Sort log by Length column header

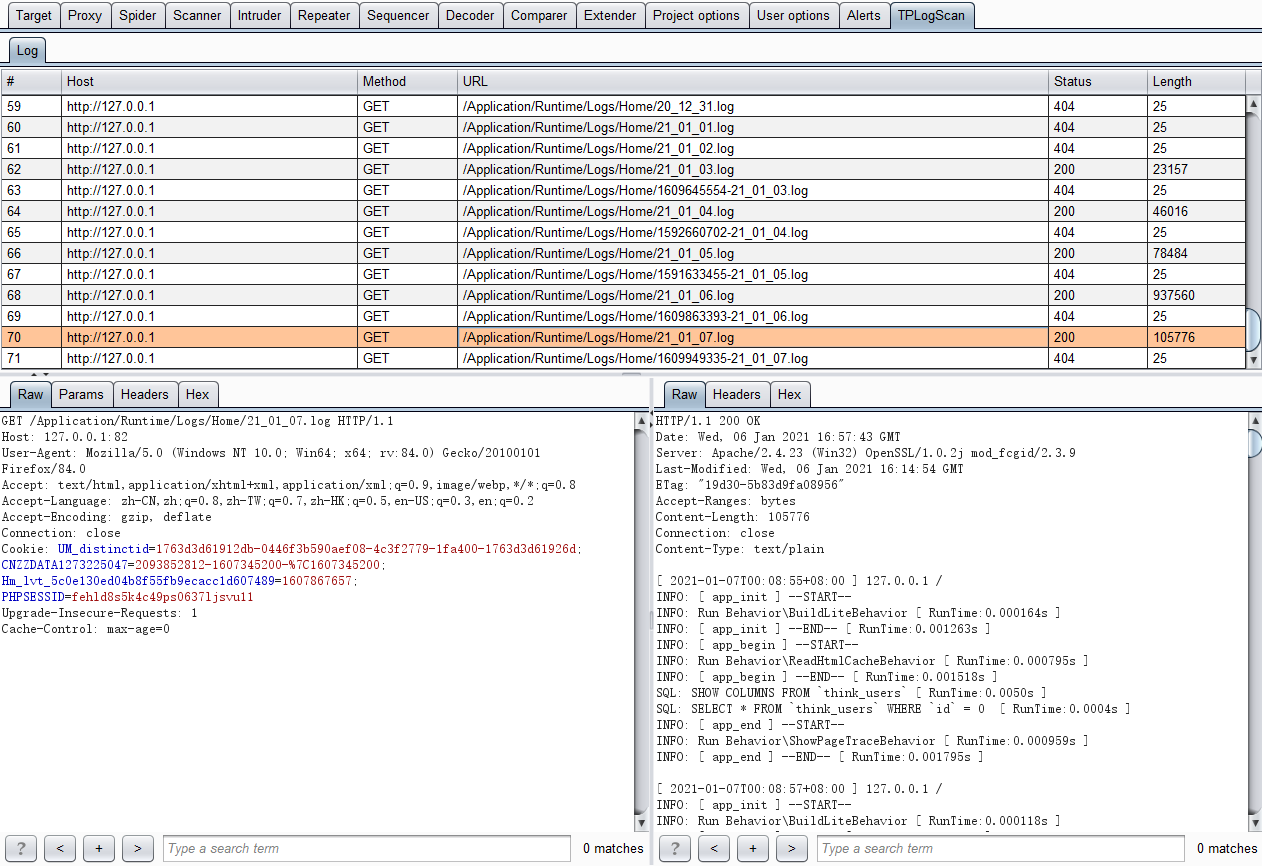click(1196, 81)
